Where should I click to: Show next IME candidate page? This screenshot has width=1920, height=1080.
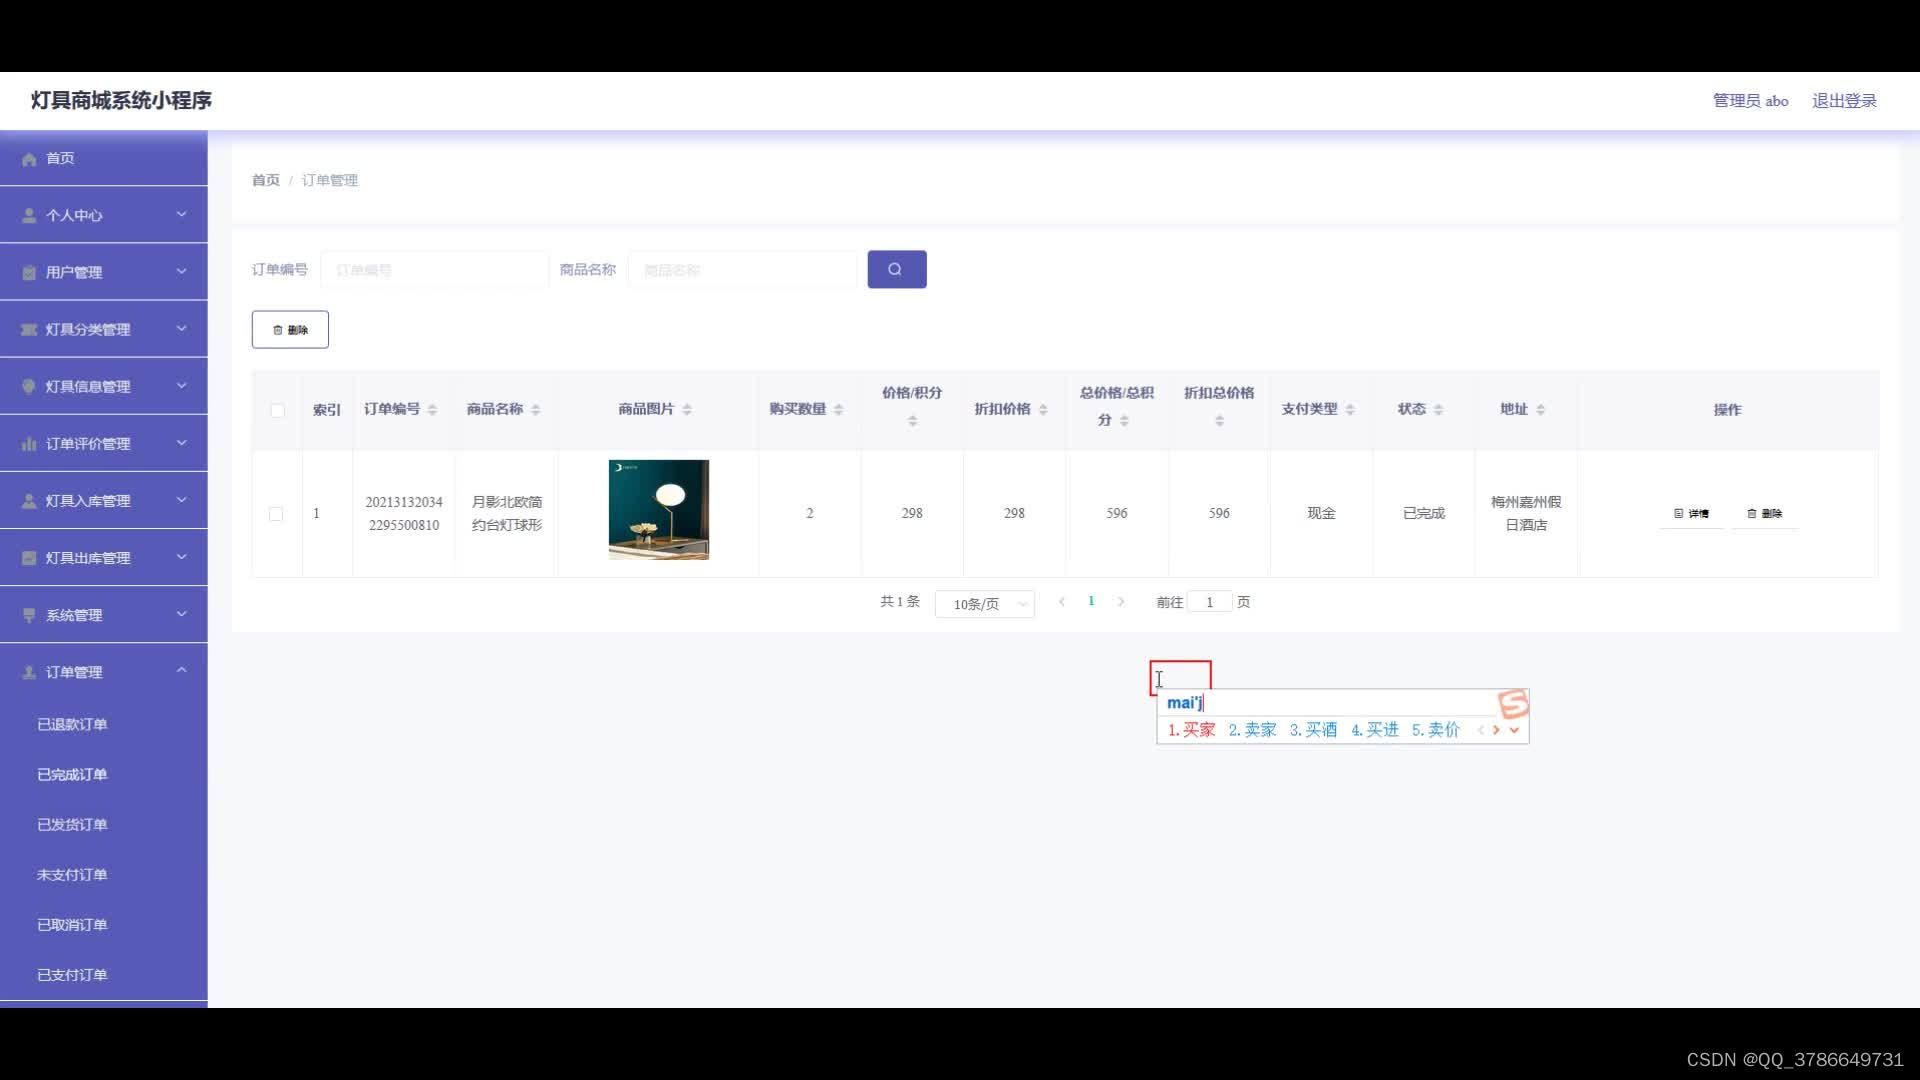tap(1496, 730)
